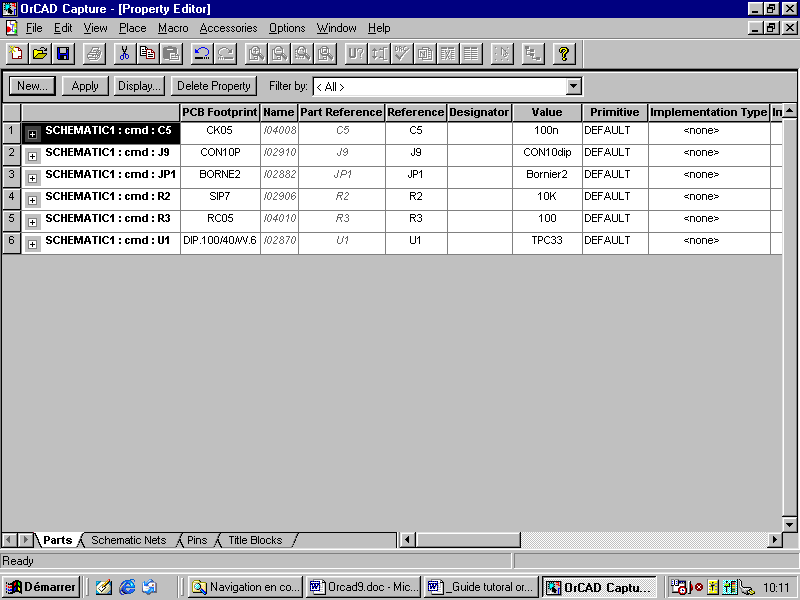Click the Open file folder icon
The image size is (800, 600).
[x=40, y=54]
